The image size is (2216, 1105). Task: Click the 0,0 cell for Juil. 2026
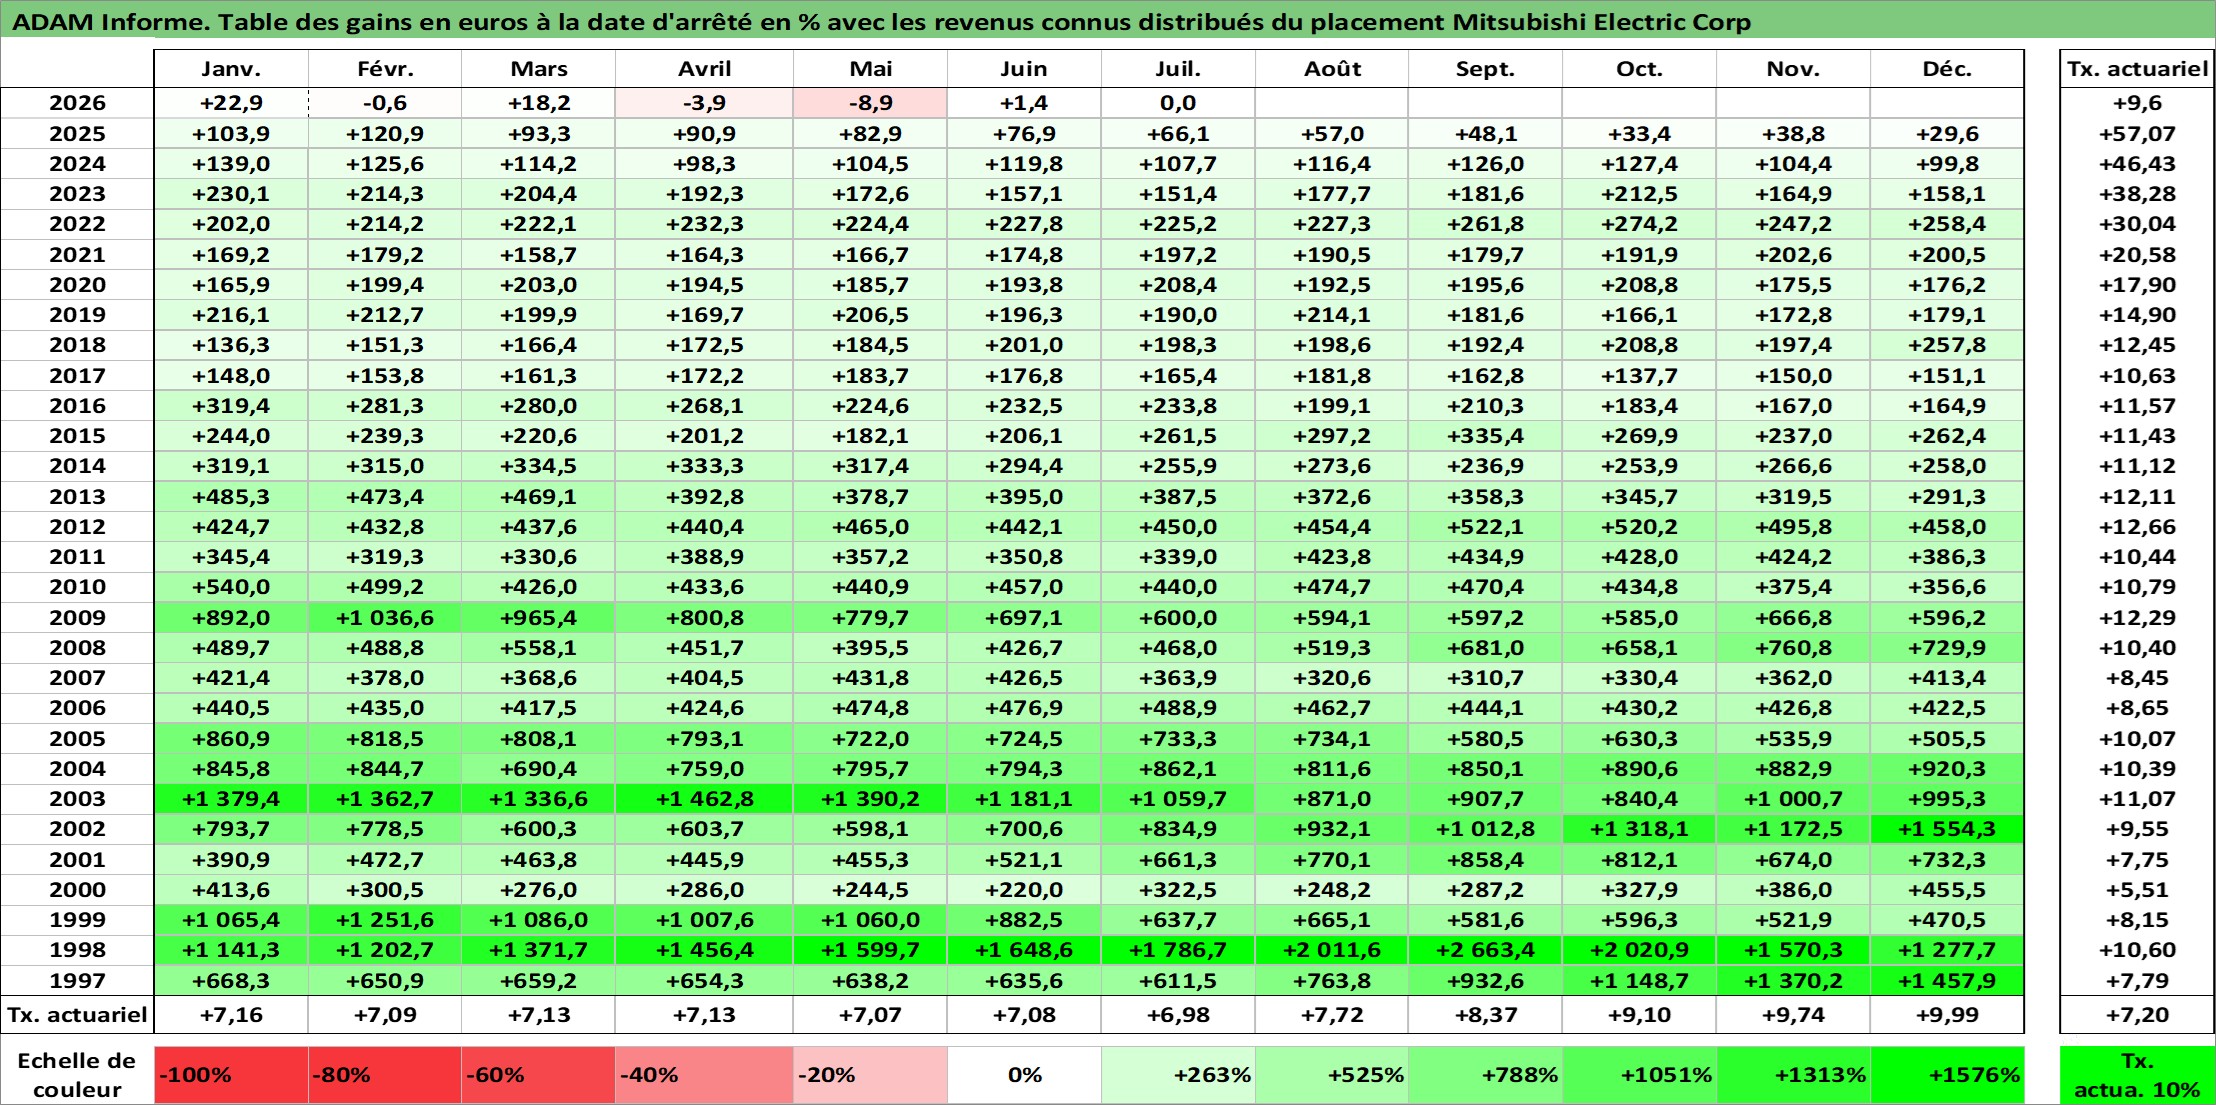pyautogui.click(x=1178, y=103)
